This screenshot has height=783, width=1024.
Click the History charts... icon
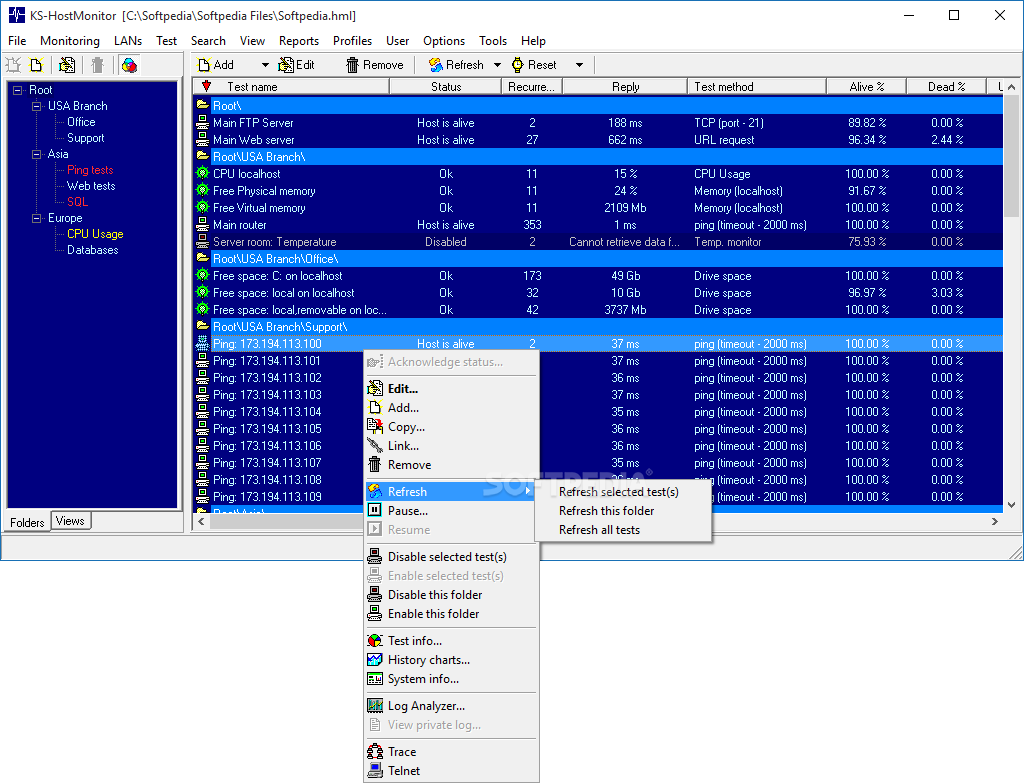pyautogui.click(x=375, y=660)
